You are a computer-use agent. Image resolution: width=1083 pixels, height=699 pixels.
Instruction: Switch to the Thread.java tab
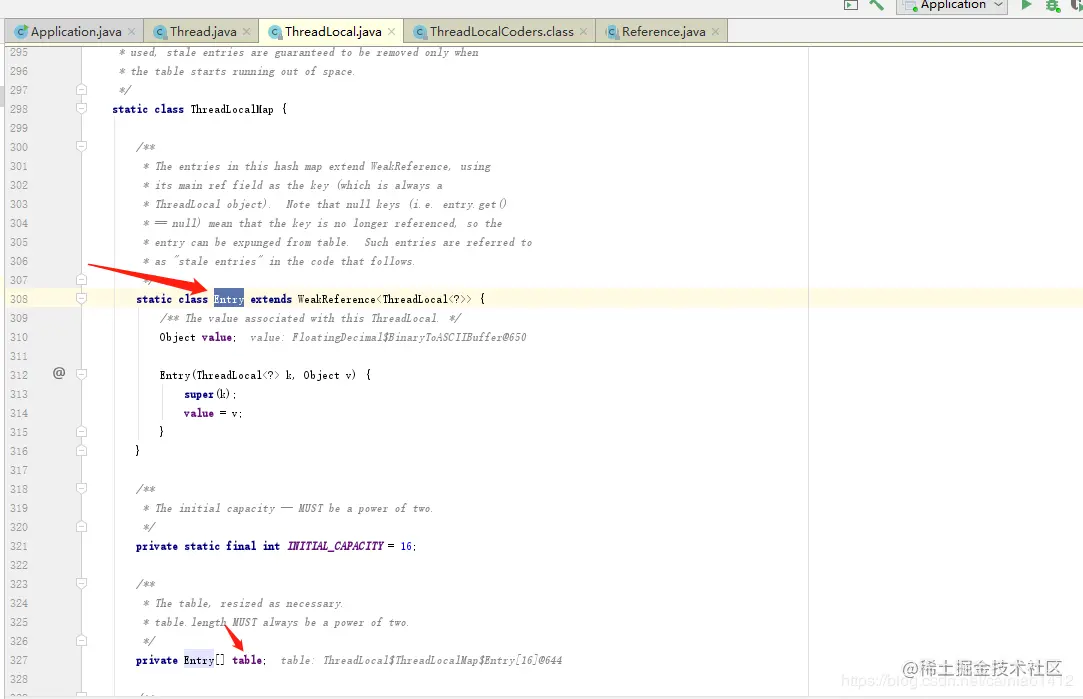point(203,32)
